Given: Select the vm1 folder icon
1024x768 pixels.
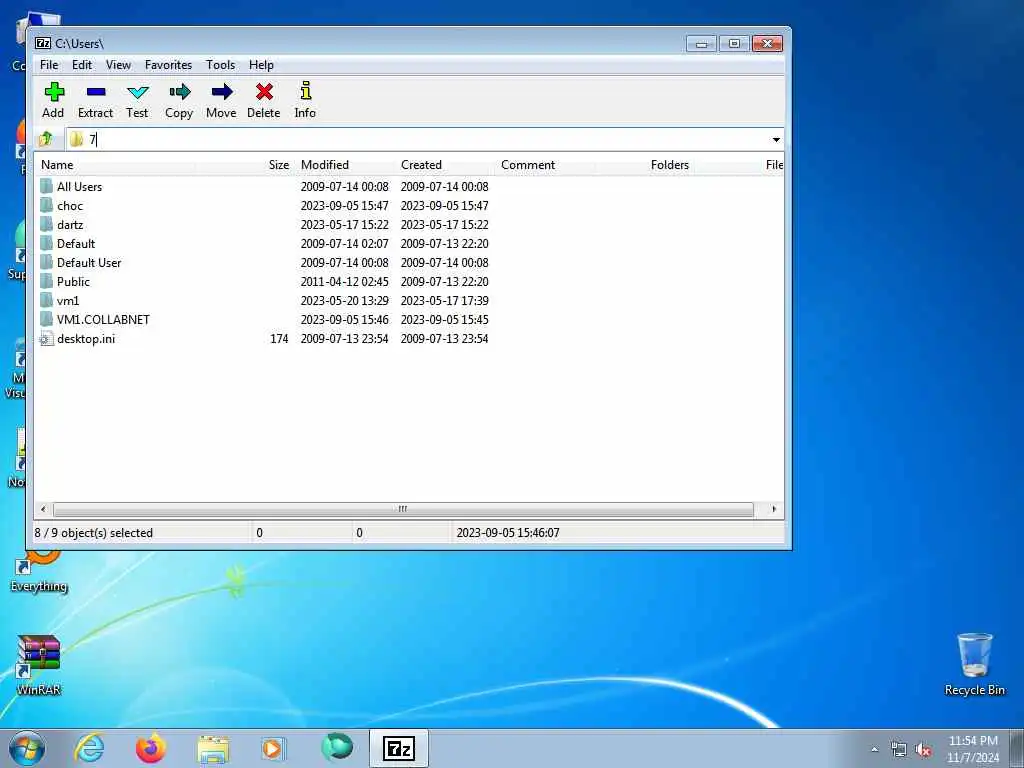Looking at the screenshot, I should tap(46, 300).
